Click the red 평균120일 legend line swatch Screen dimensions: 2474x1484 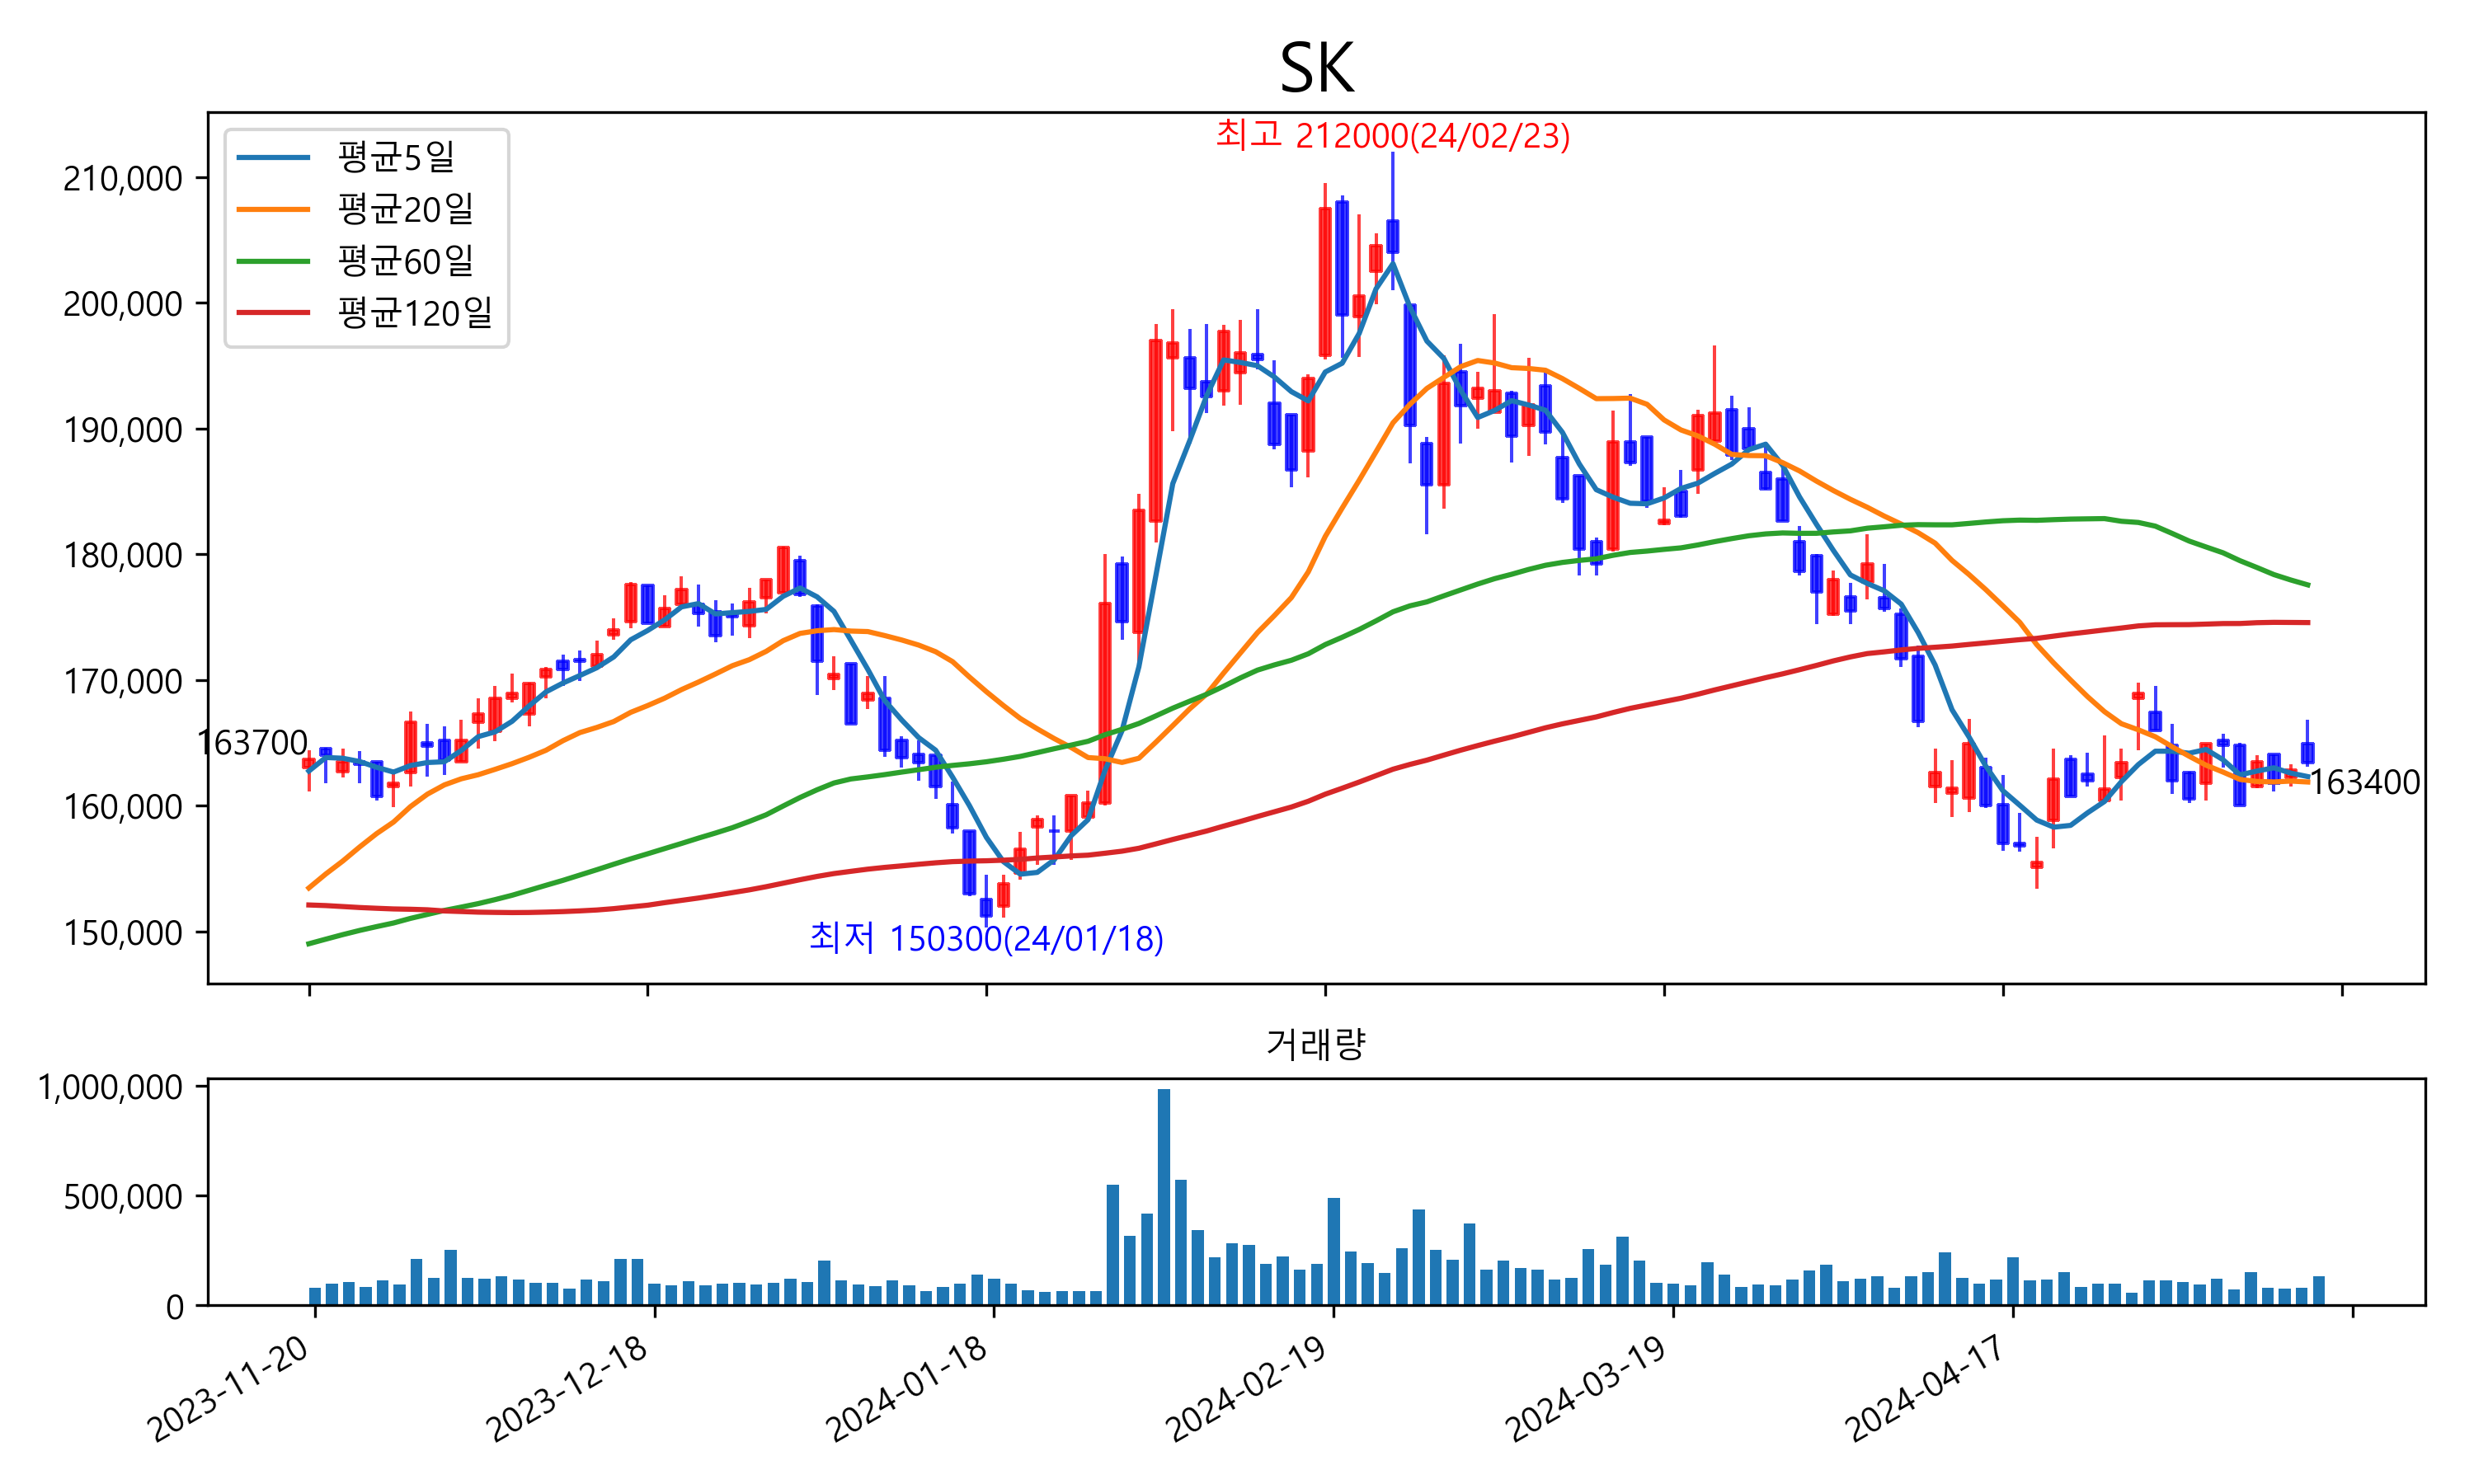[x=273, y=313]
